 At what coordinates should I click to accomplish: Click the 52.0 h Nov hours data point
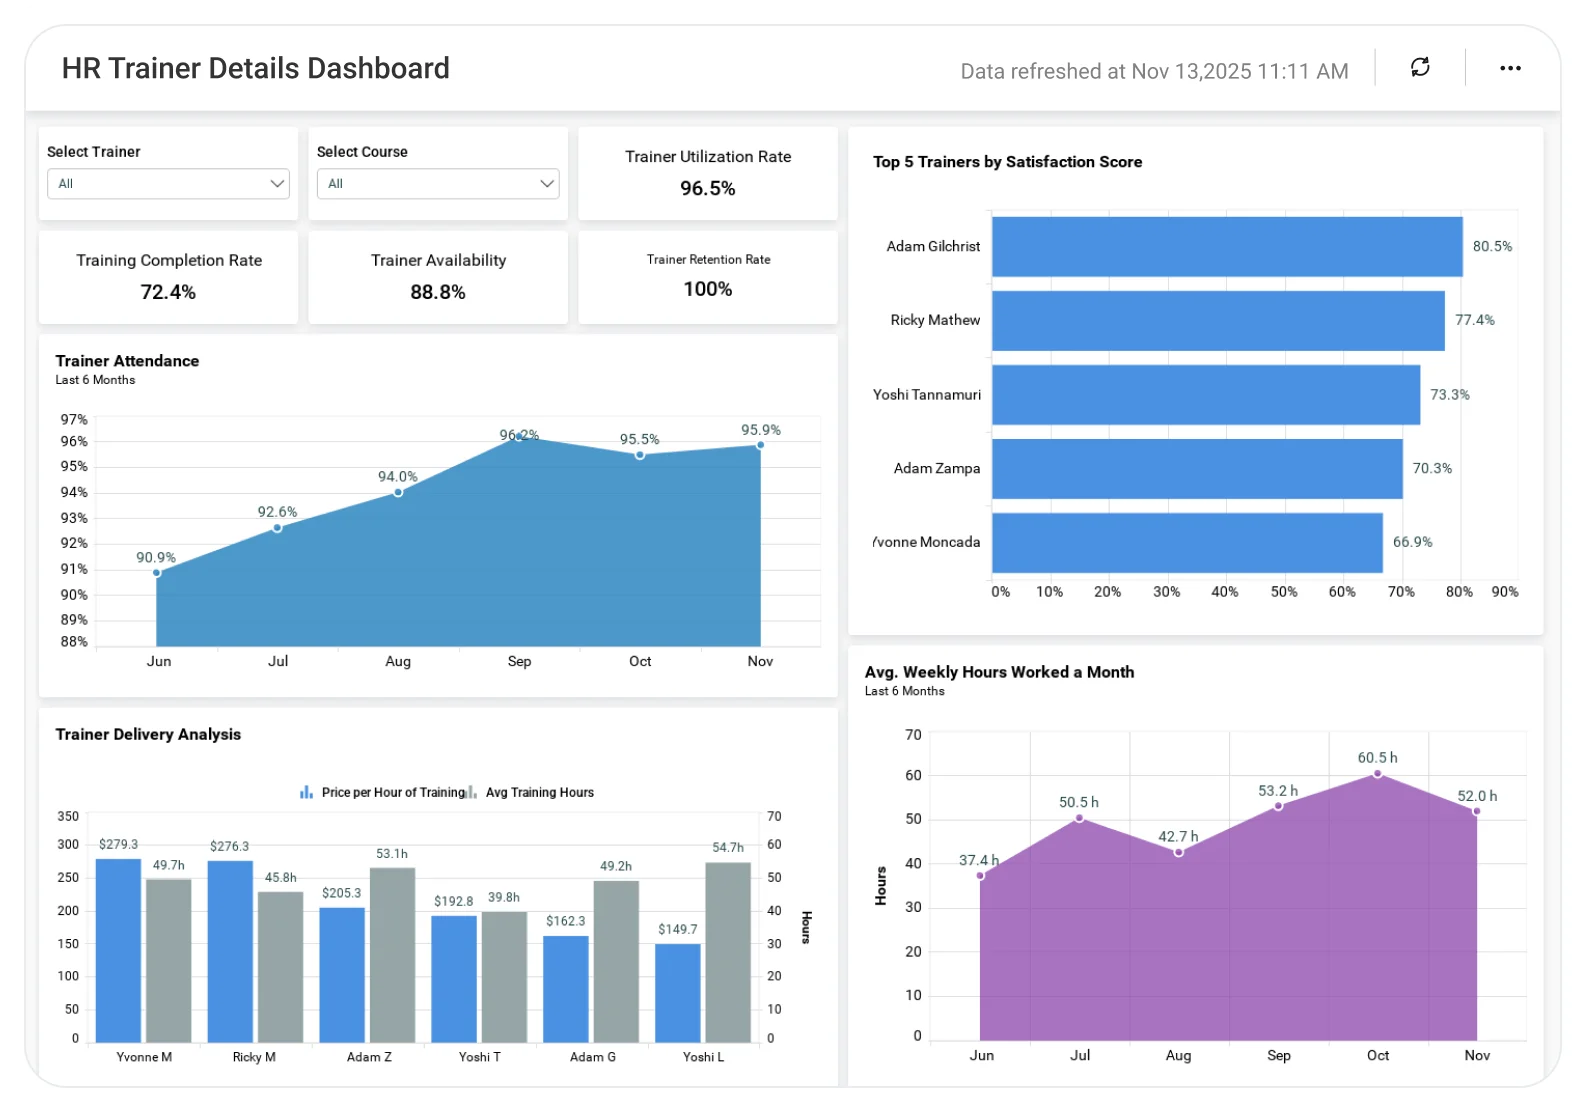click(x=1477, y=811)
